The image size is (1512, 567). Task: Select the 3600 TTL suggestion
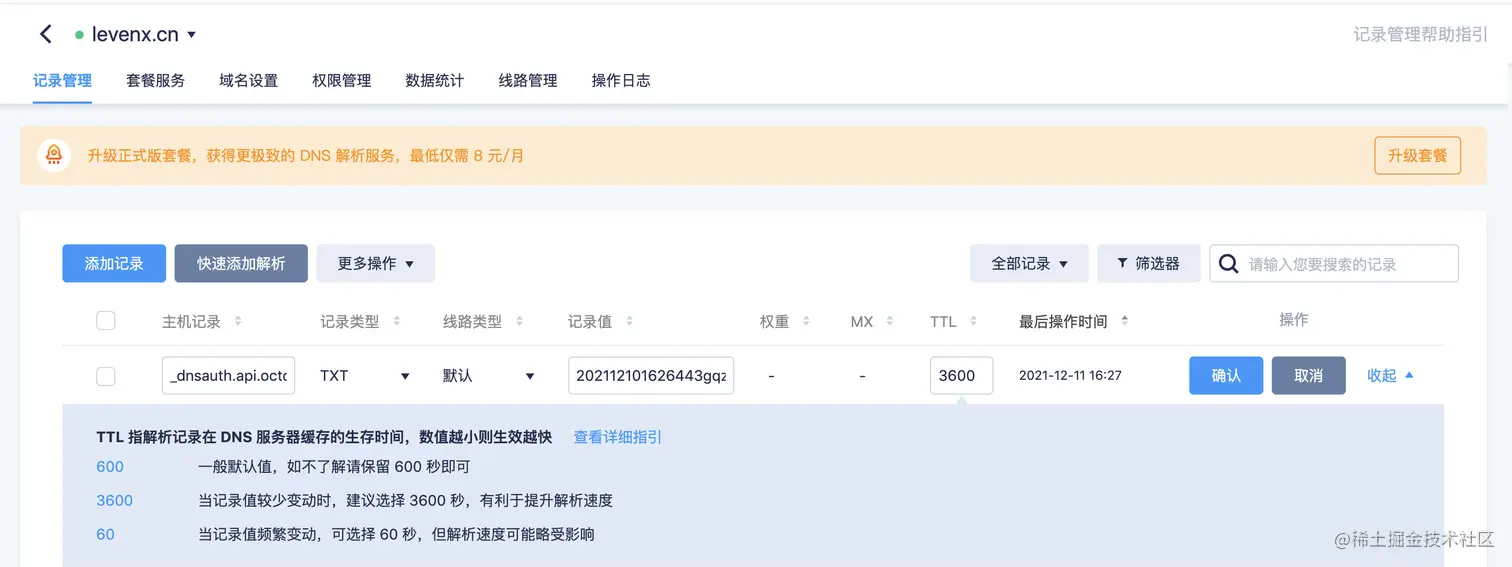click(x=115, y=501)
